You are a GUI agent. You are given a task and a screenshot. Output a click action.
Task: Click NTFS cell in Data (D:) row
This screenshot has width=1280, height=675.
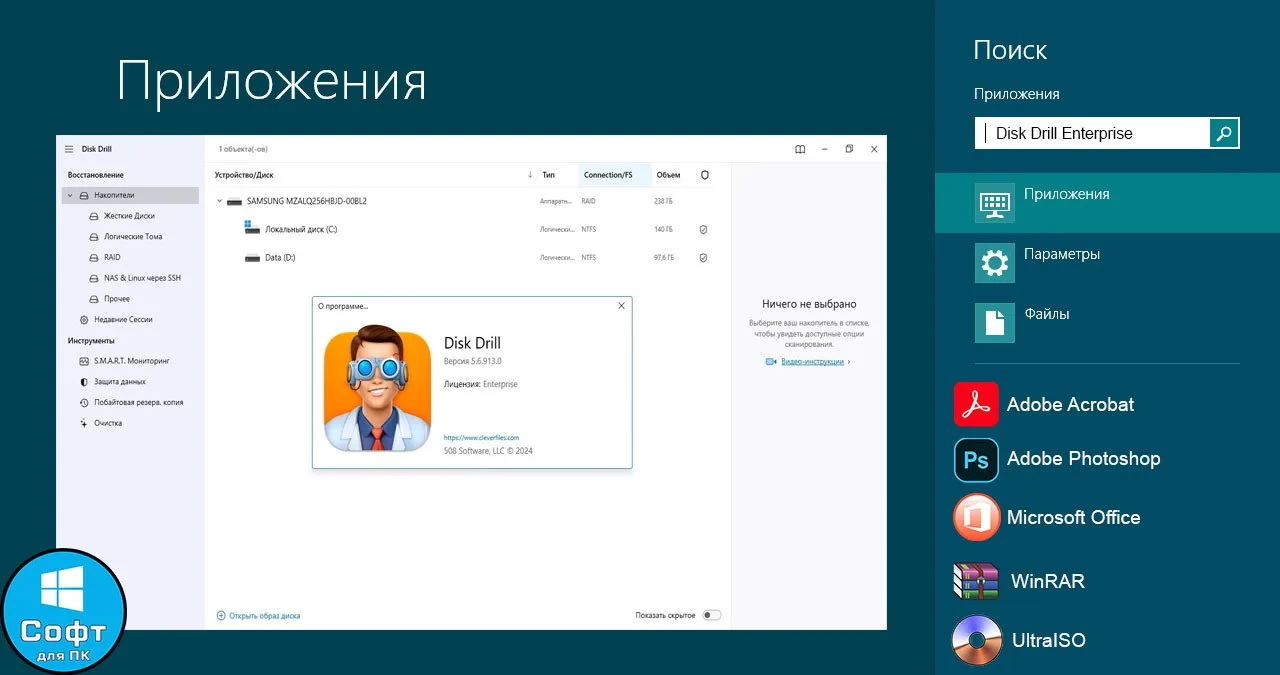coord(589,257)
